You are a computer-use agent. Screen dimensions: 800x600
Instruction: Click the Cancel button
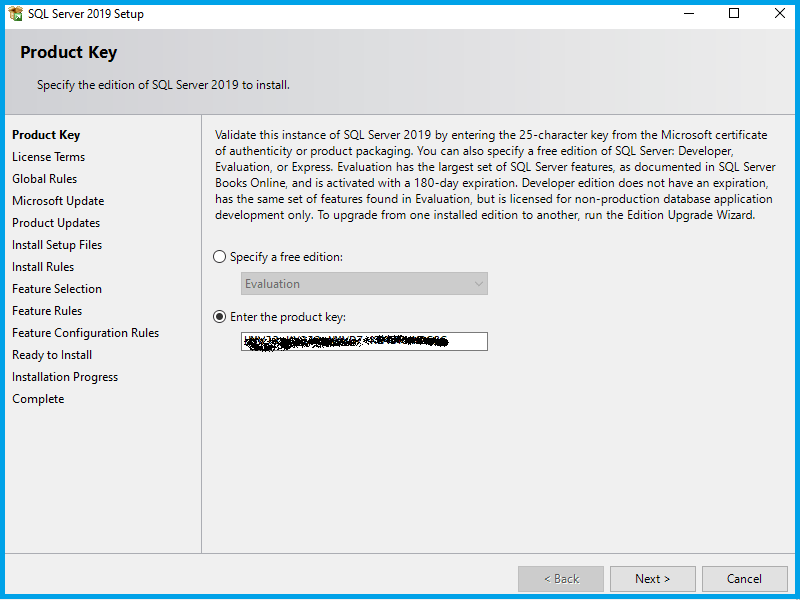click(x=744, y=579)
